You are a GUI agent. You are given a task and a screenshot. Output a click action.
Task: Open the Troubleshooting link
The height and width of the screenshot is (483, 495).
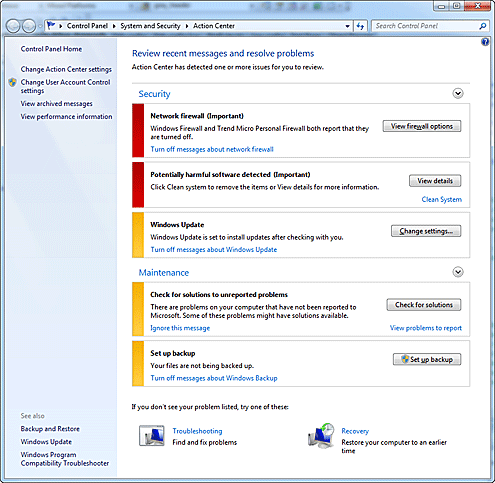coord(197,431)
